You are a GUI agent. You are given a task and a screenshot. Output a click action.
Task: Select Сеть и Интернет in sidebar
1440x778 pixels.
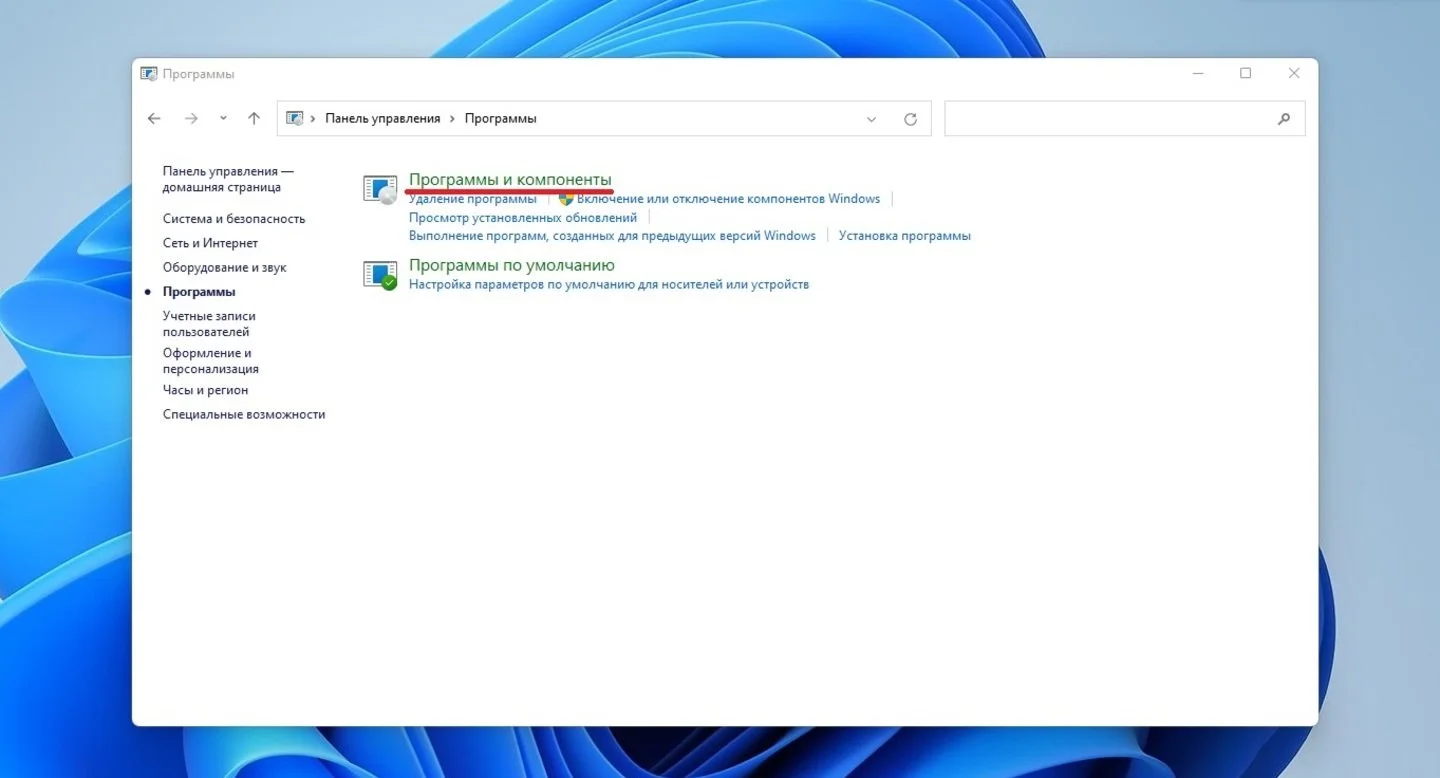click(210, 243)
